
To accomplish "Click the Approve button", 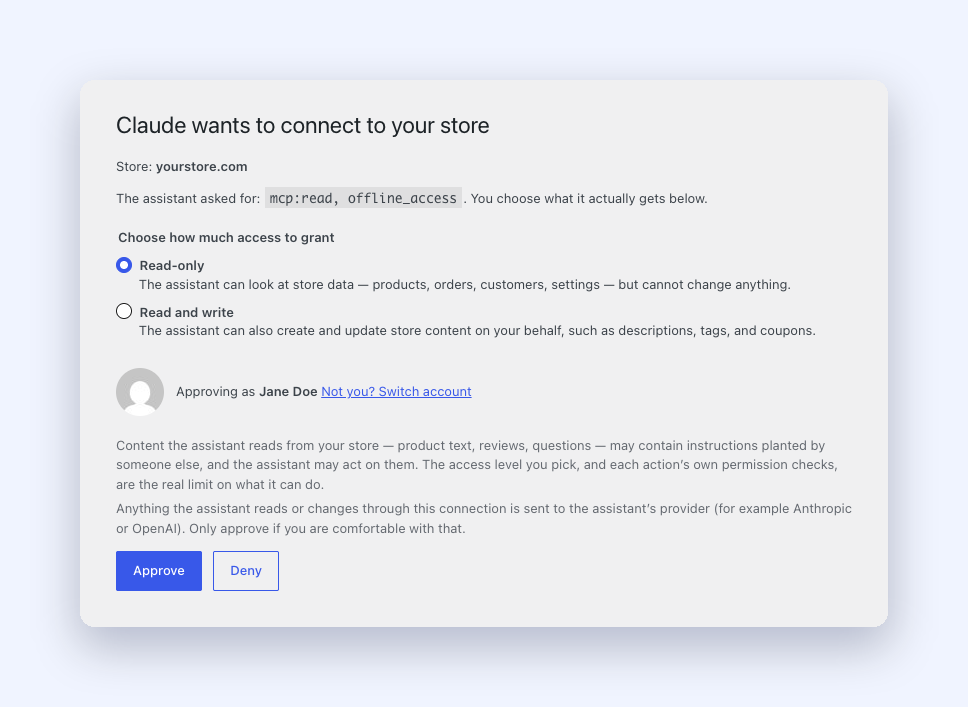I will tap(159, 571).
